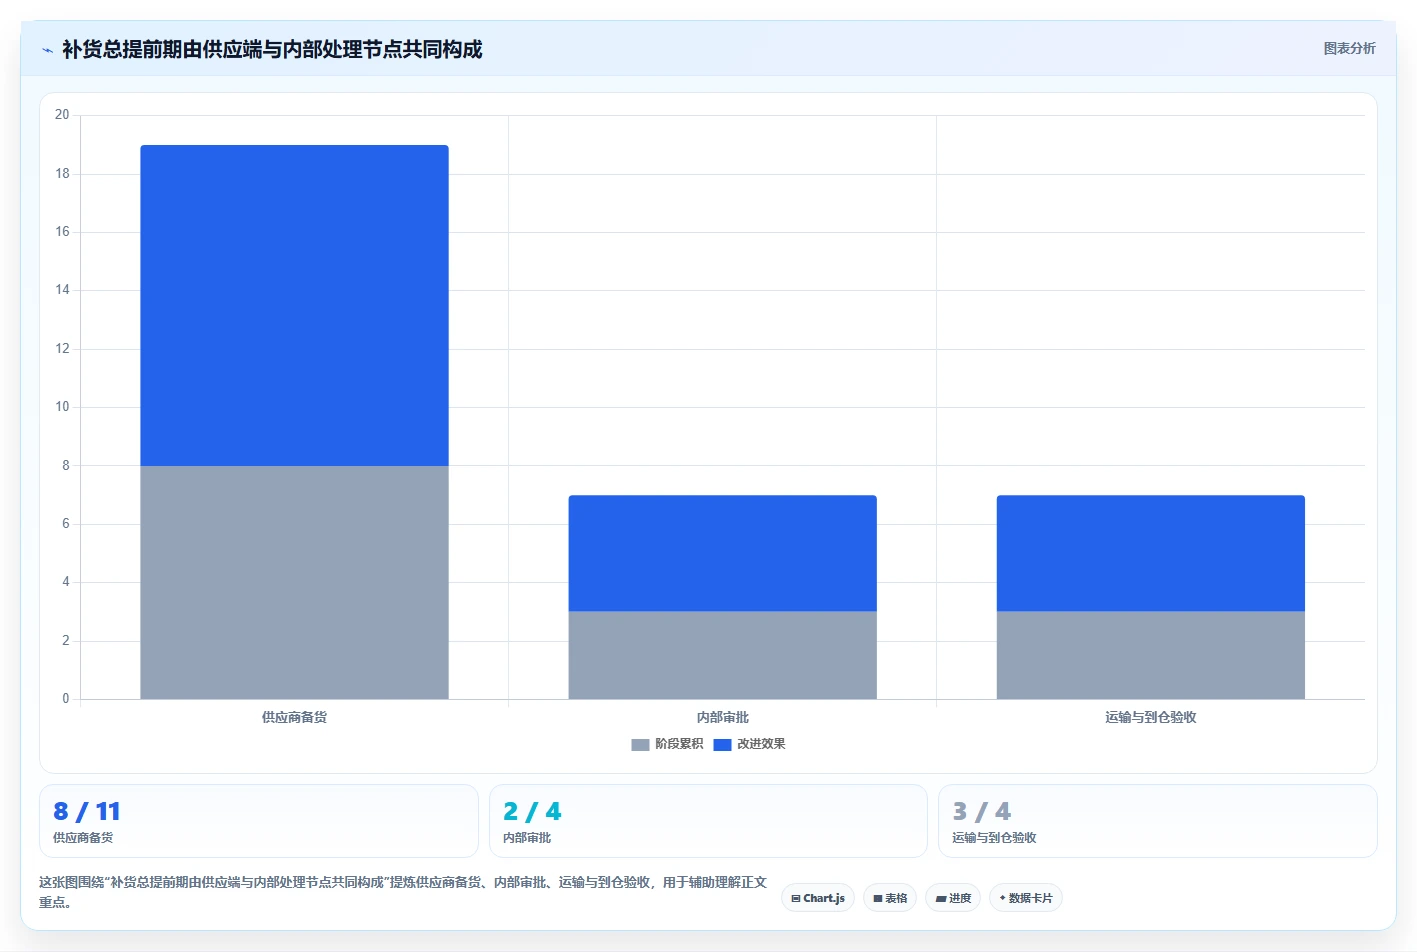Open the 8 / 11 供应商备货 data card
This screenshot has height=952, width=1417.
coord(259,821)
